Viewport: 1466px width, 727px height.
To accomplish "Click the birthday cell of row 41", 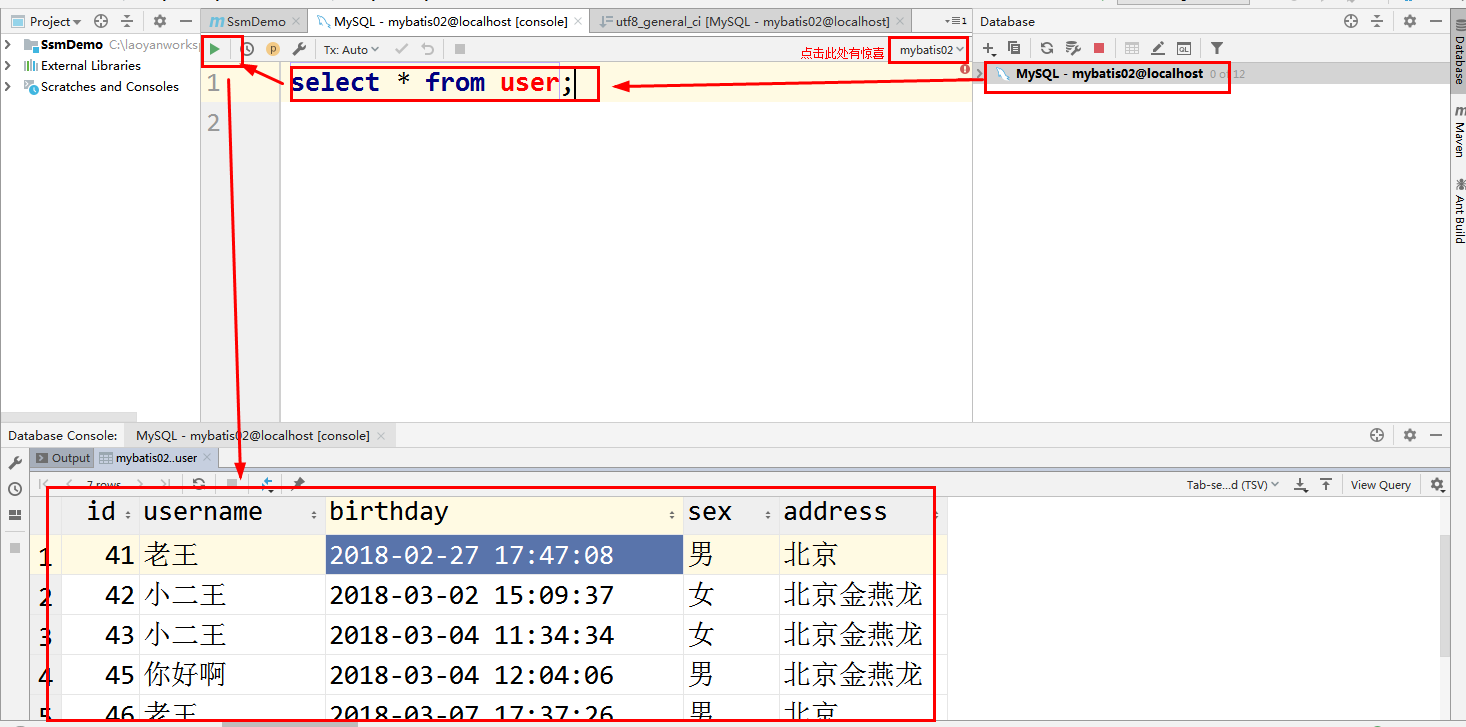I will pos(470,555).
